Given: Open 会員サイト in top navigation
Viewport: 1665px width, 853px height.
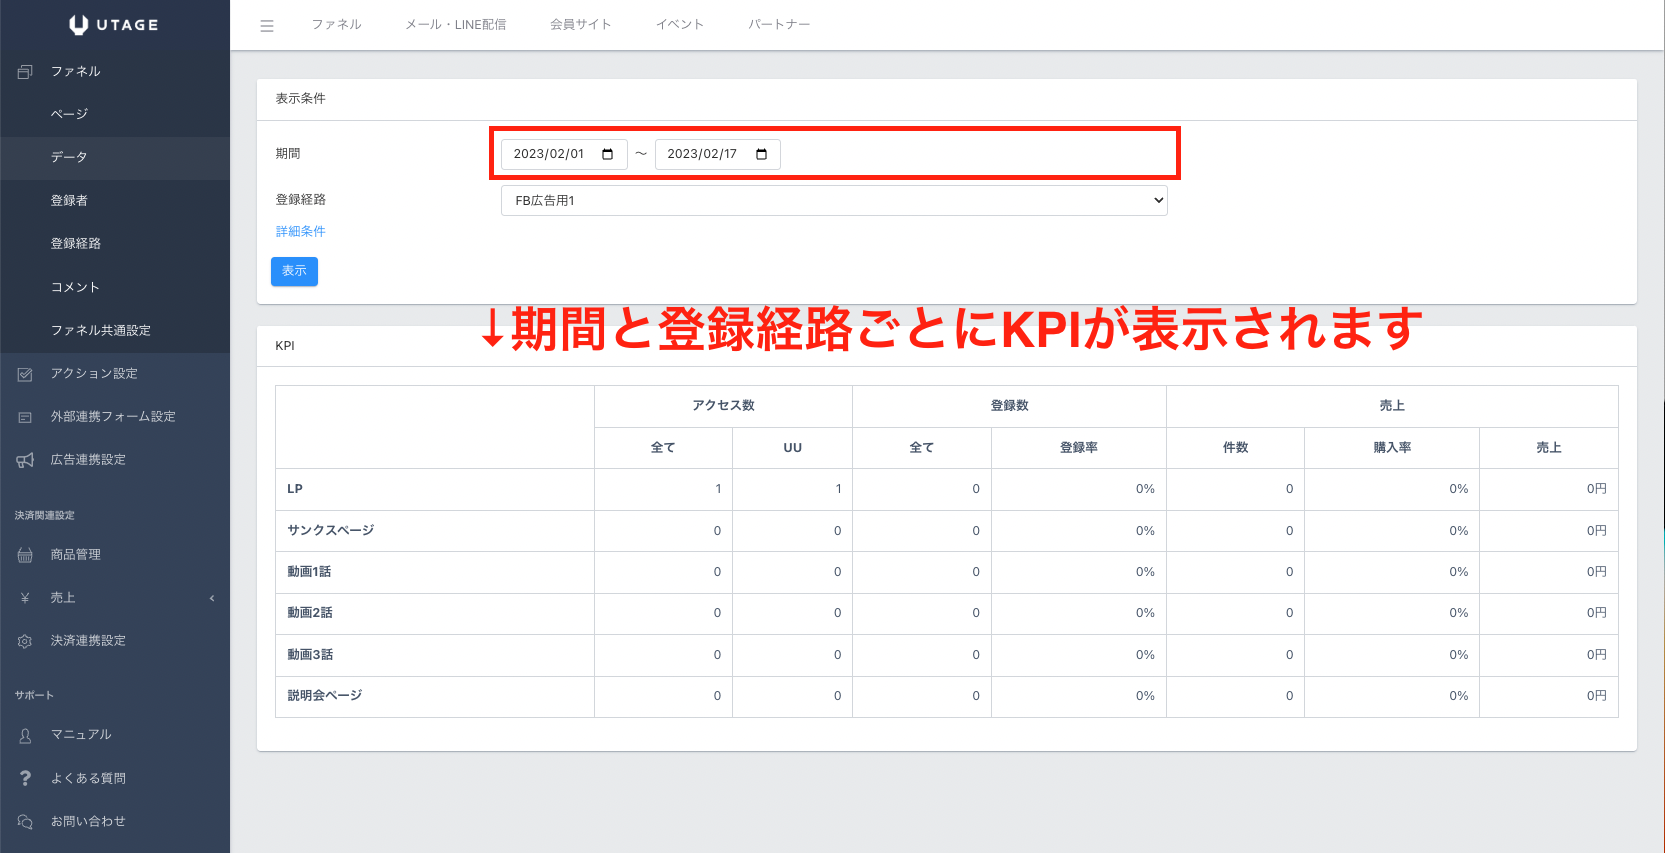Looking at the screenshot, I should pyautogui.click(x=580, y=25).
